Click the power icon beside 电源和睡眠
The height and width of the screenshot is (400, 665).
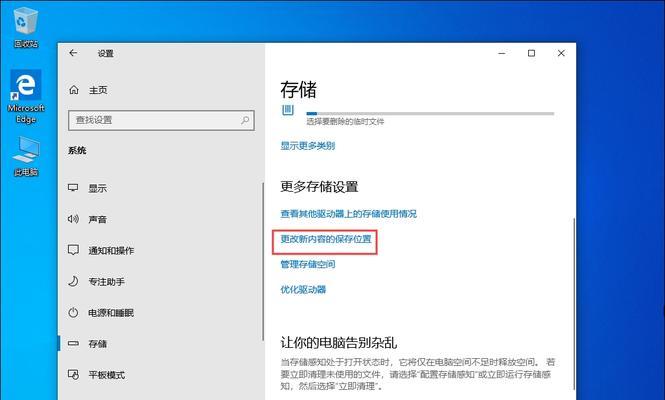73,313
